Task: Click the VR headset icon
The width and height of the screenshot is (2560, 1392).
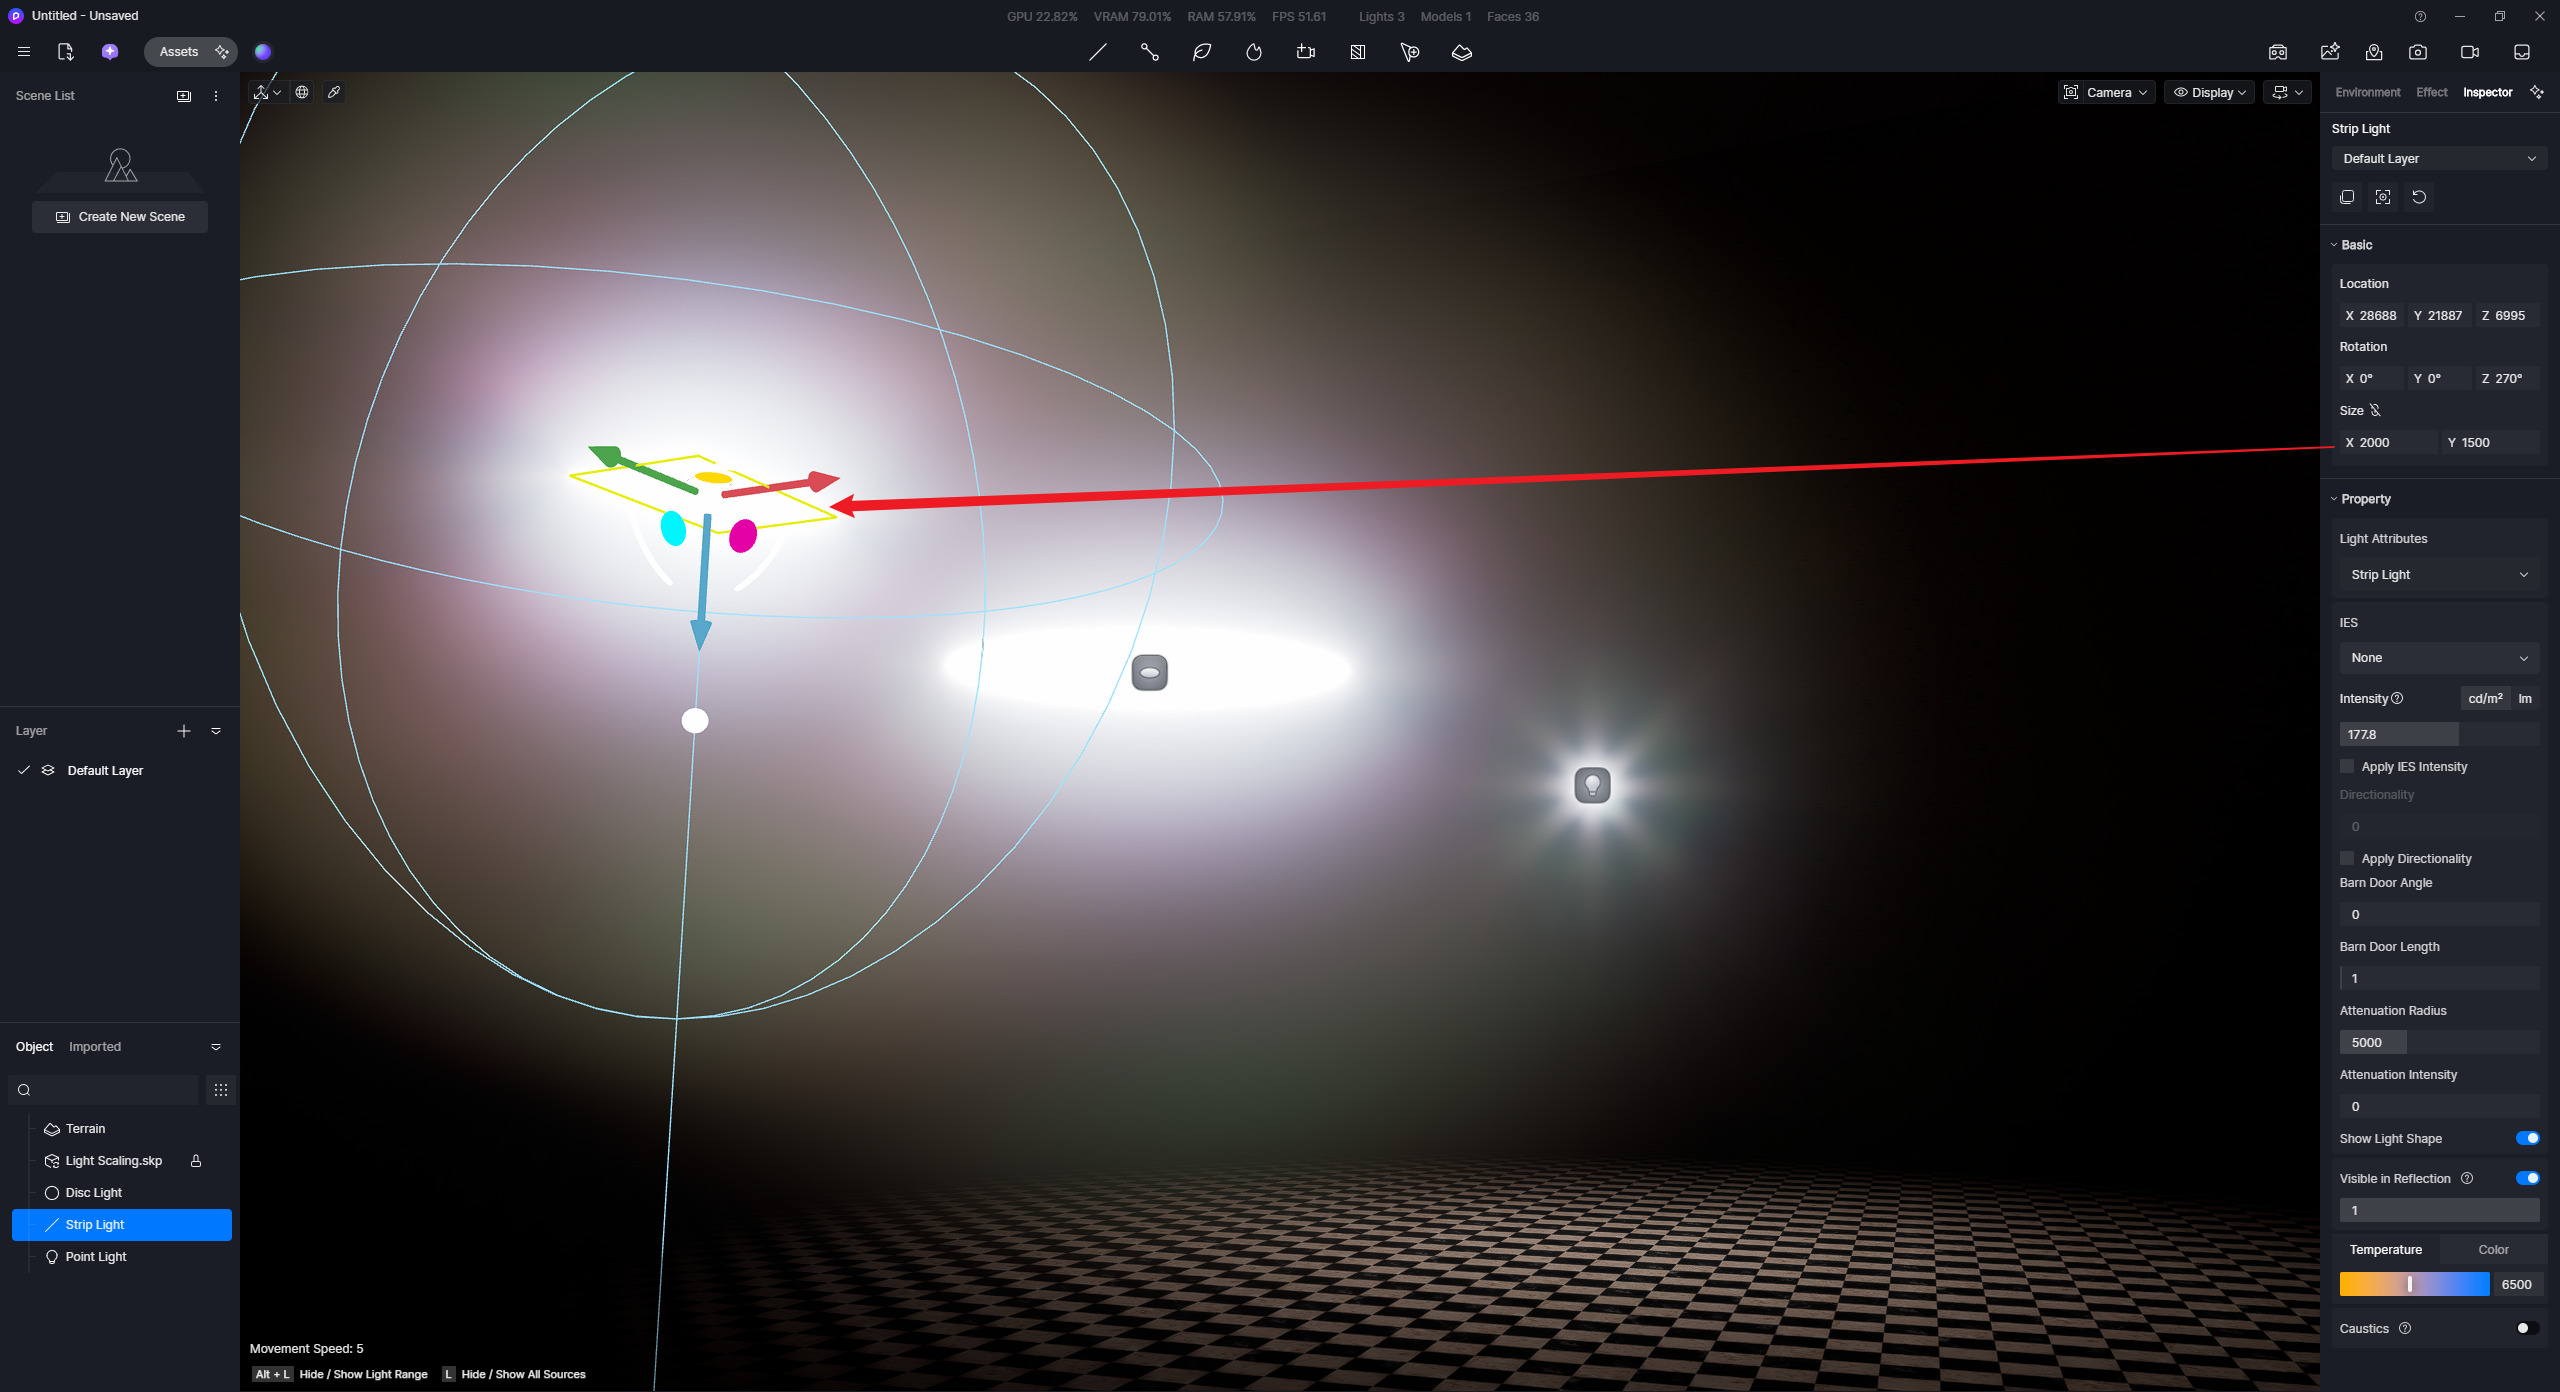Action: click(x=2278, y=52)
